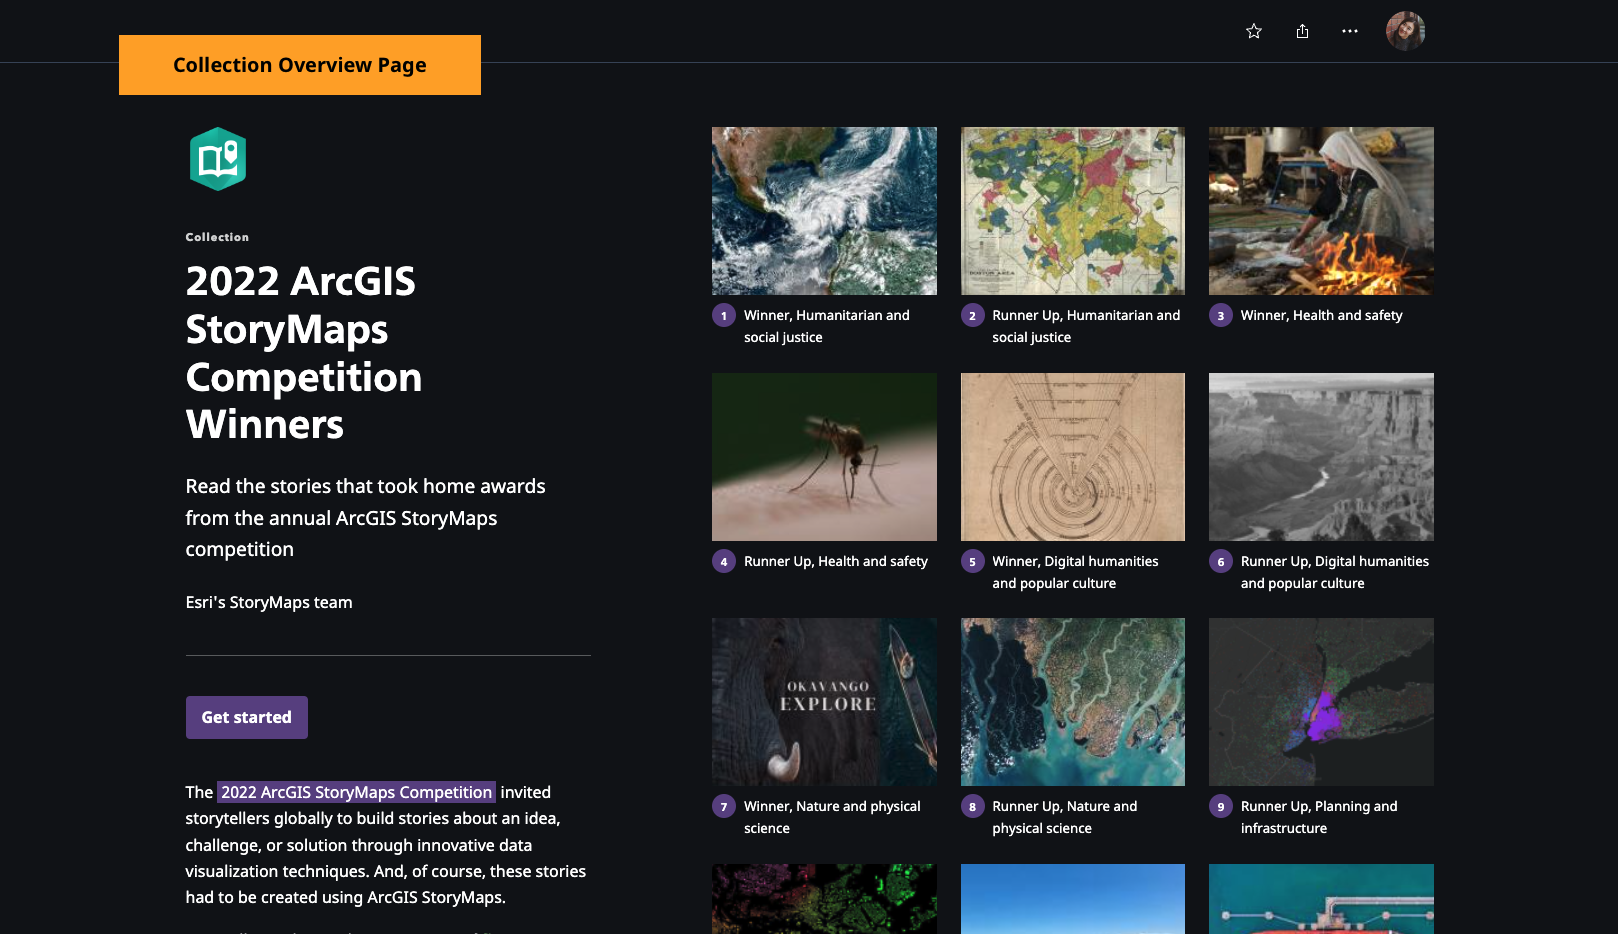Open the Okavango Explore elephant thumbnail
Viewport: 1618px width, 934px height.
pos(824,701)
